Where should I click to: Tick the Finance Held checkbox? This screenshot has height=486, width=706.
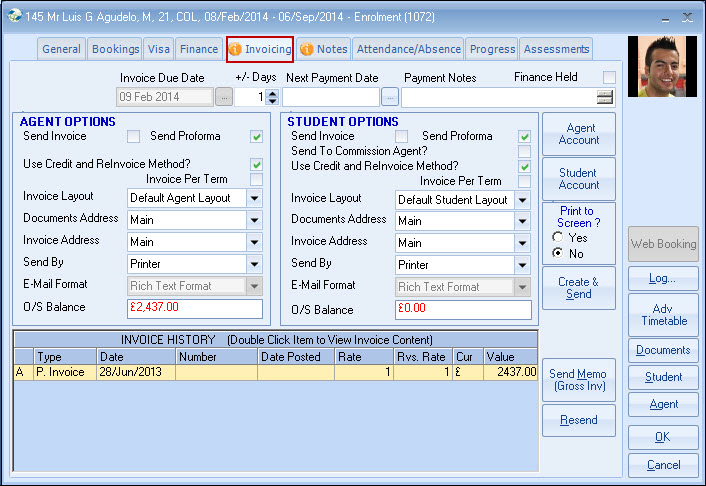point(609,78)
